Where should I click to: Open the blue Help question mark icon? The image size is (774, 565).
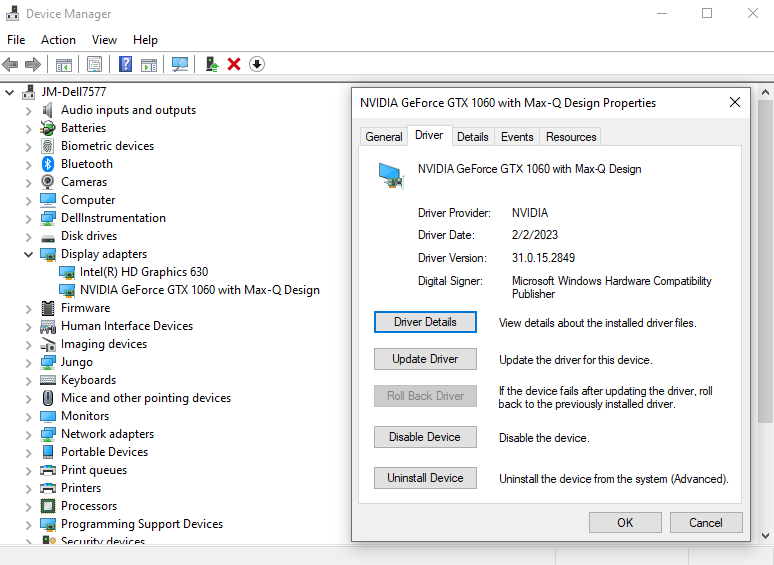pos(126,64)
